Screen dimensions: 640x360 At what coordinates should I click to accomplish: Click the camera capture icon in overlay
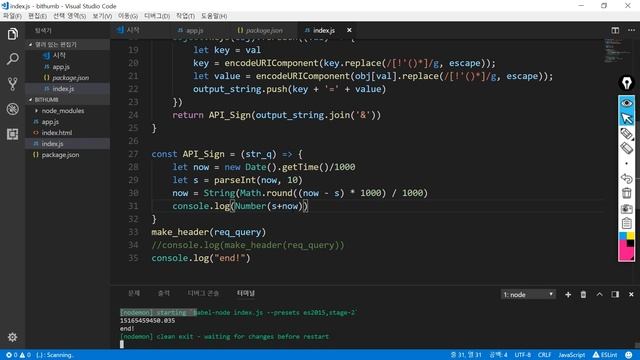tap(627, 209)
